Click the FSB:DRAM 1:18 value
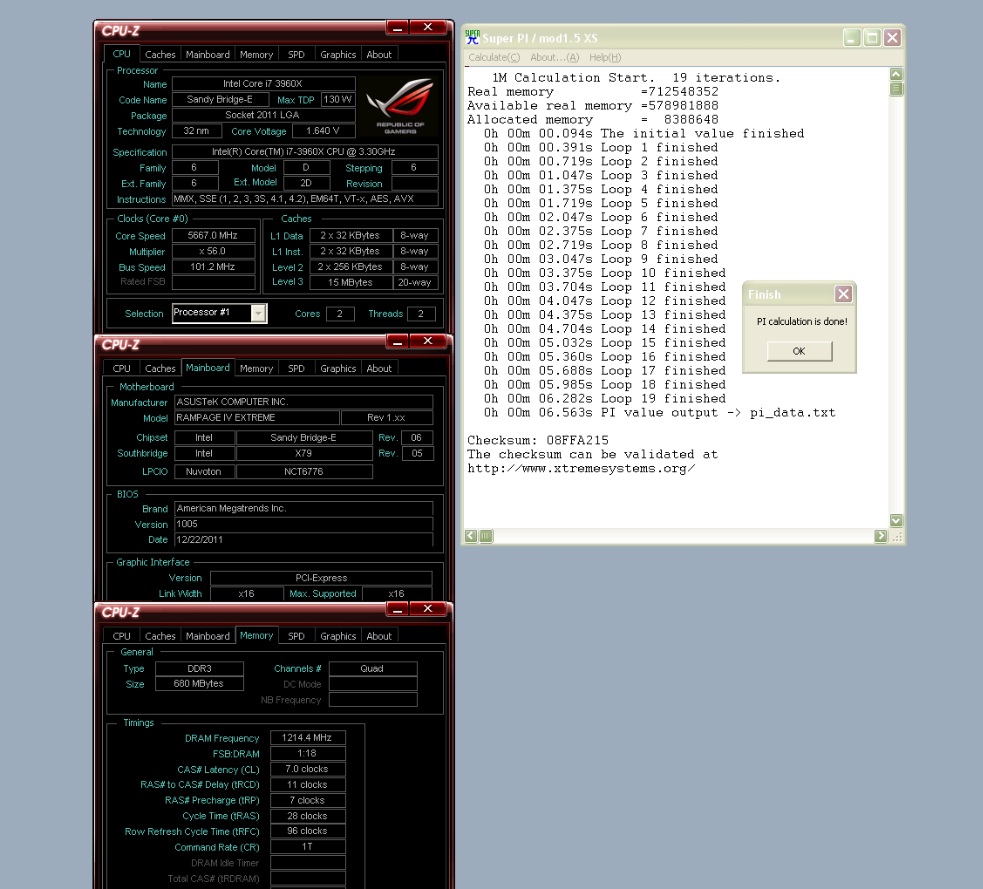 [x=307, y=754]
